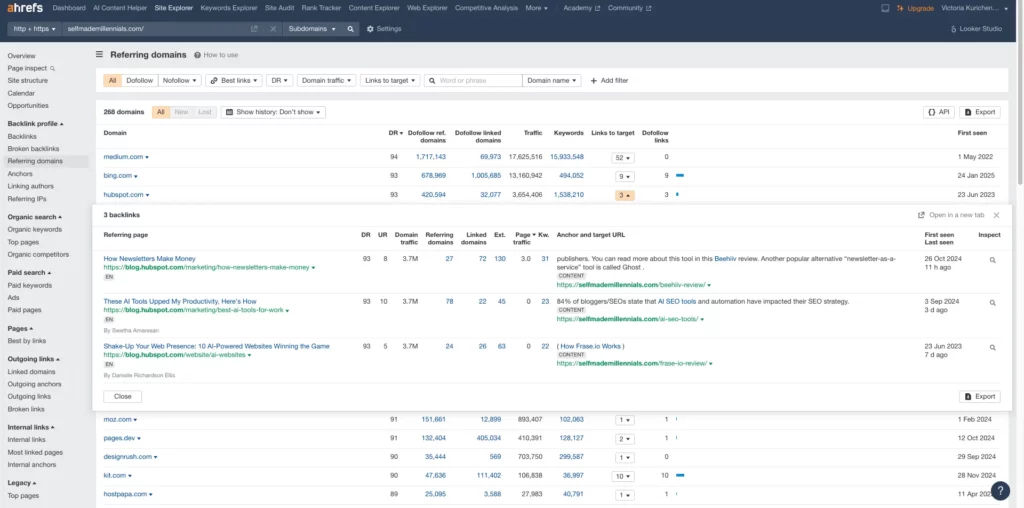Open the Academy external link

coord(581,8)
